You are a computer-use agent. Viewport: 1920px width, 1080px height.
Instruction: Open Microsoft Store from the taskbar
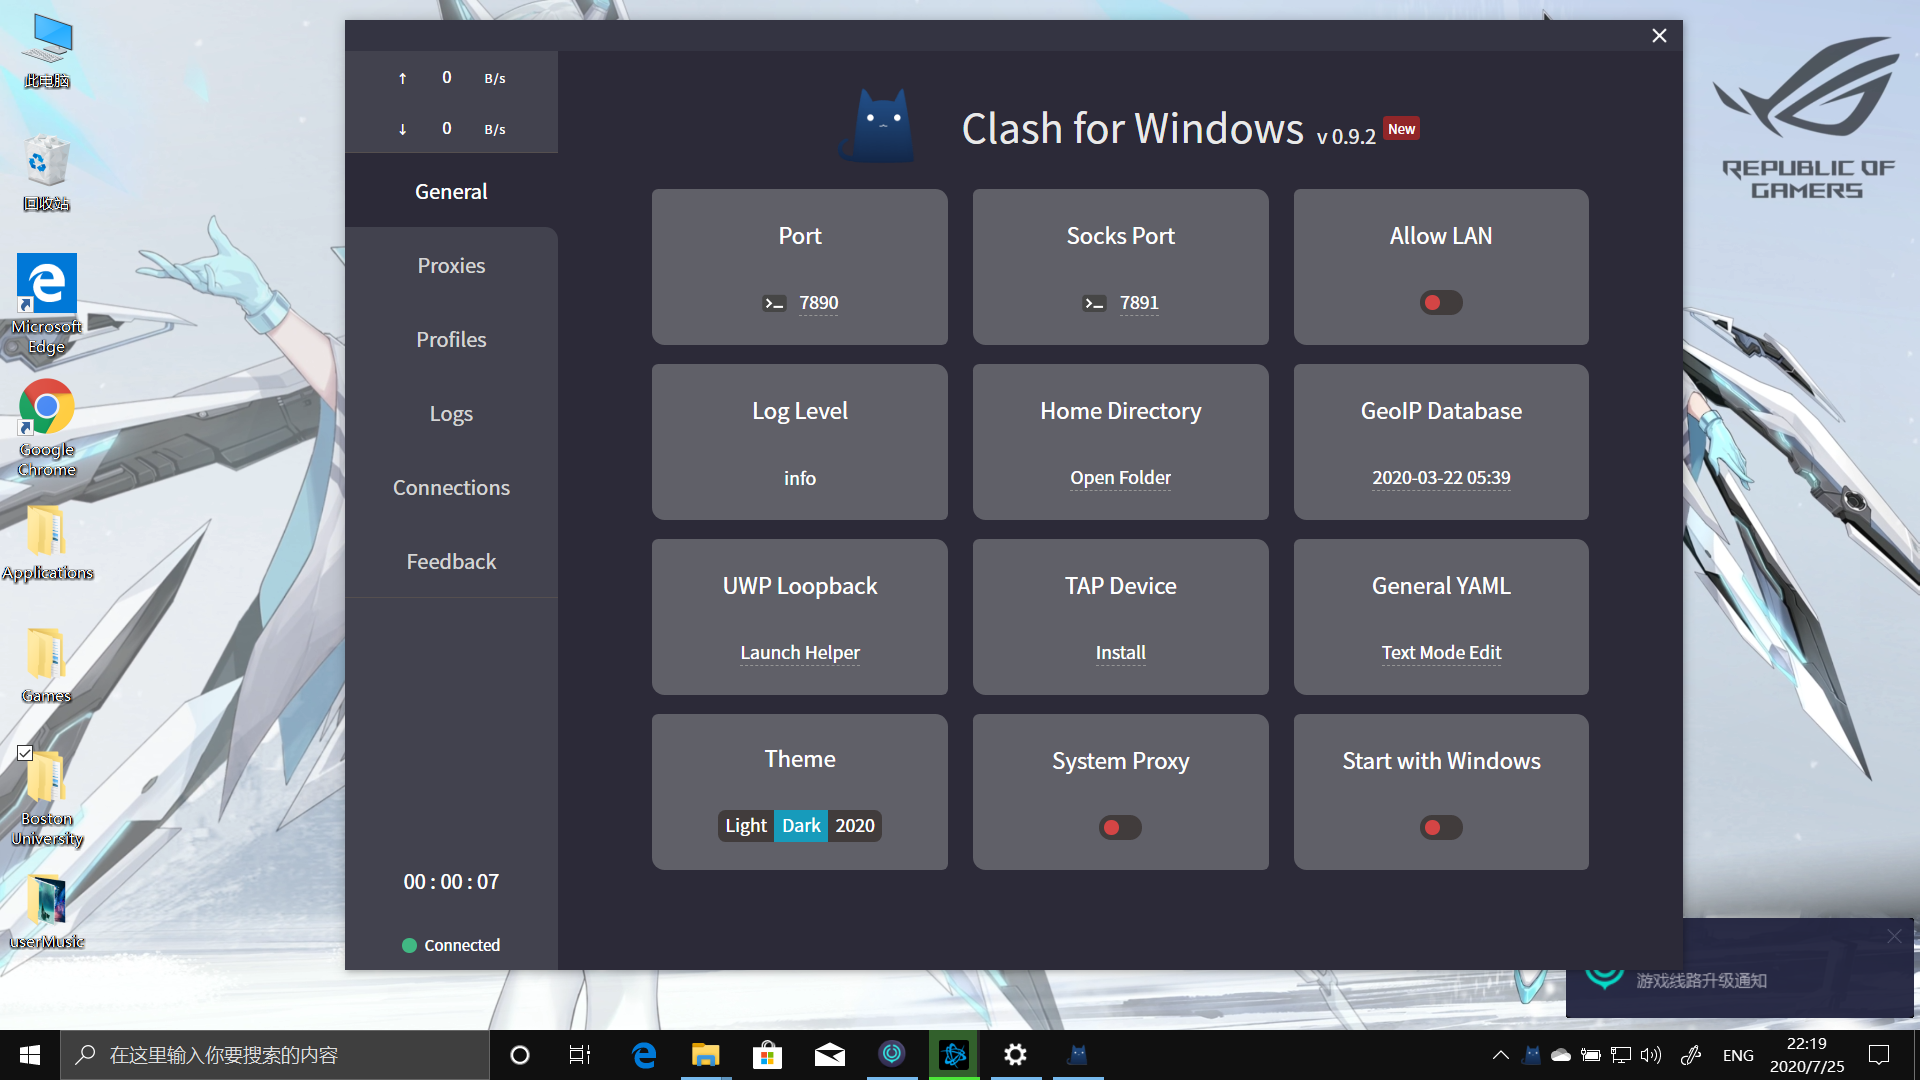pos(768,1055)
